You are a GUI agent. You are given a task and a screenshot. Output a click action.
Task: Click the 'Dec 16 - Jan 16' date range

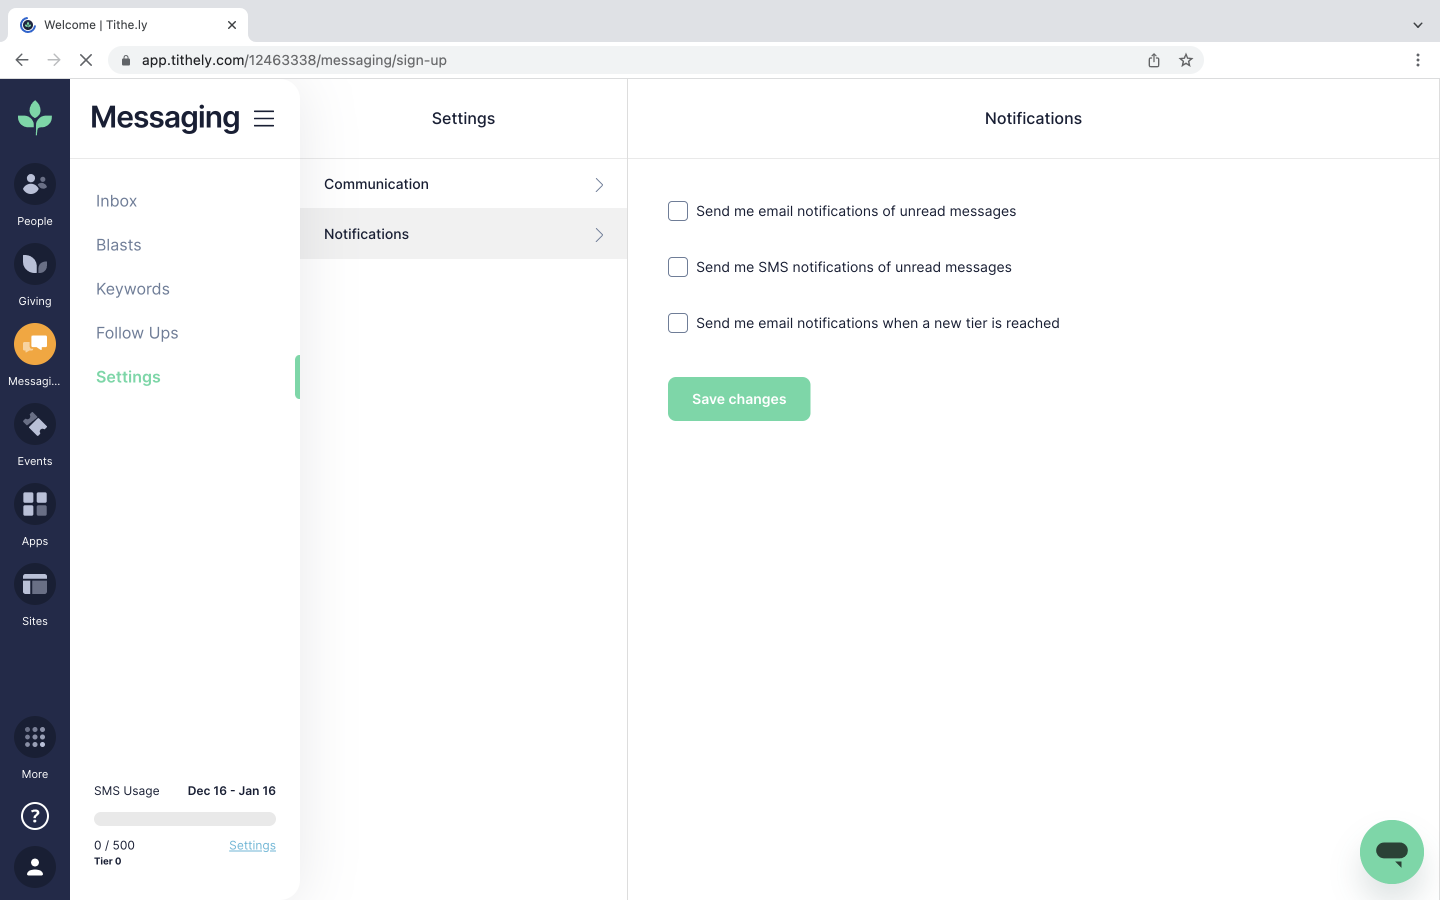[x=232, y=791]
